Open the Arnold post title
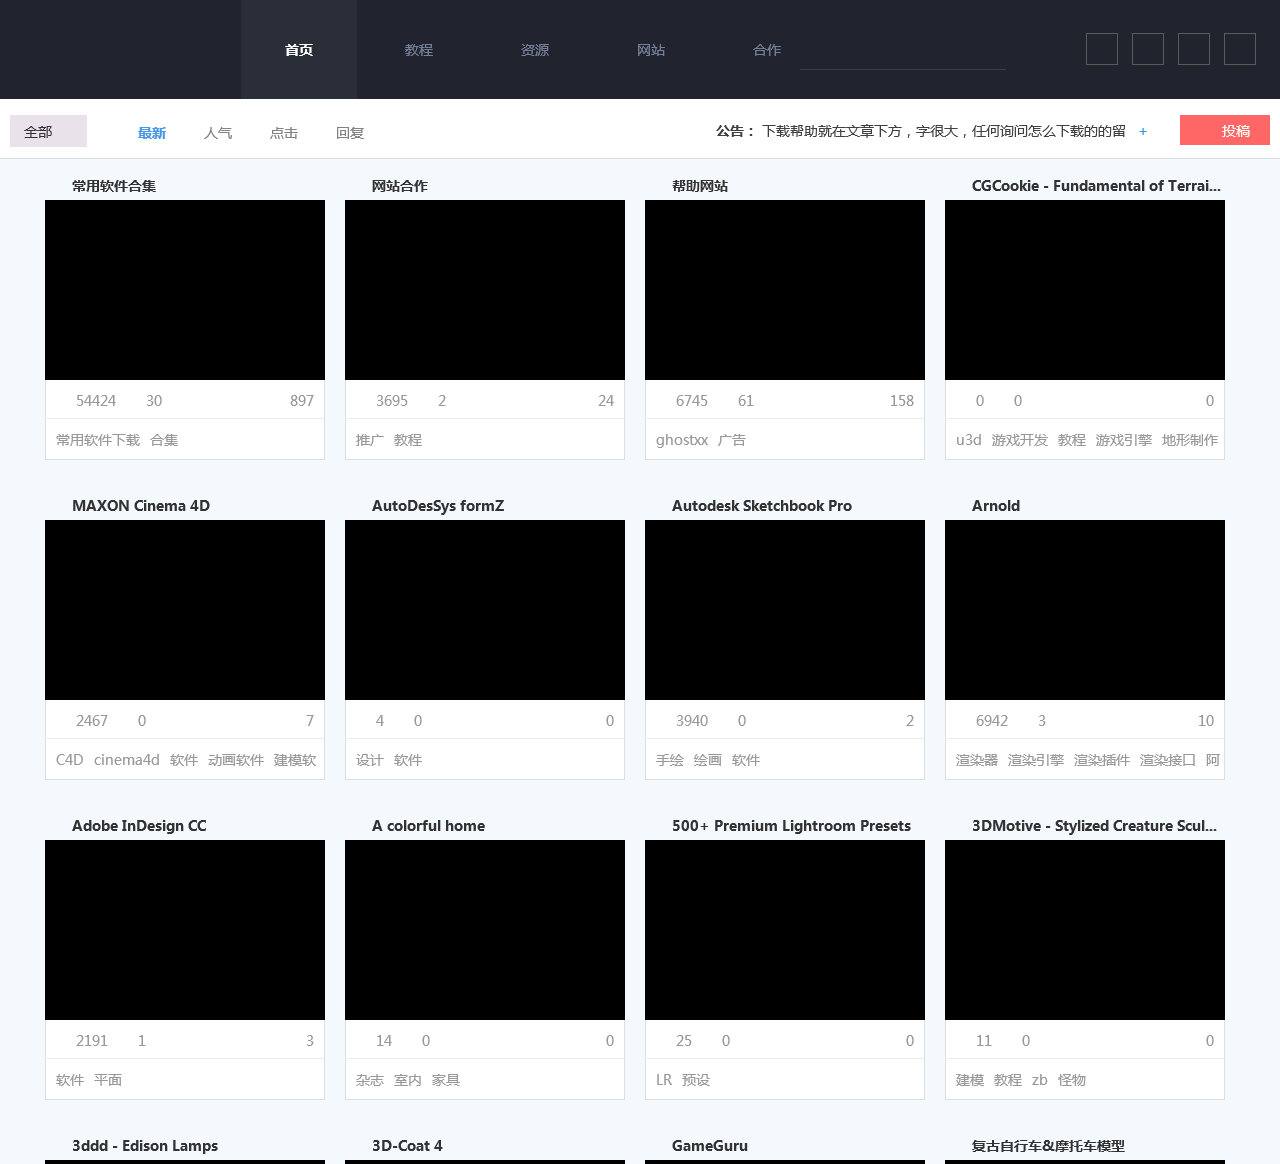Screen dimensions: 1280x1164 996,506
